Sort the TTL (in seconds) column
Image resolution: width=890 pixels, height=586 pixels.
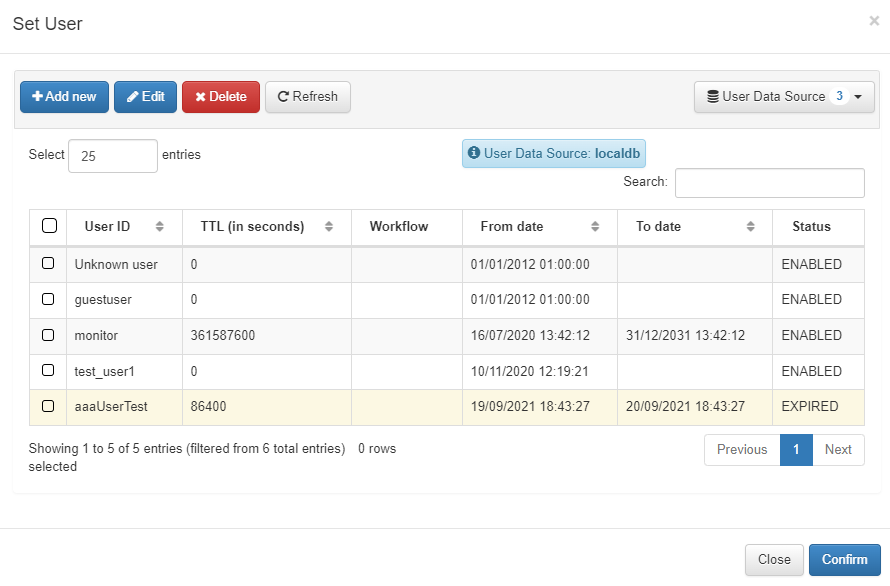[x=329, y=227]
